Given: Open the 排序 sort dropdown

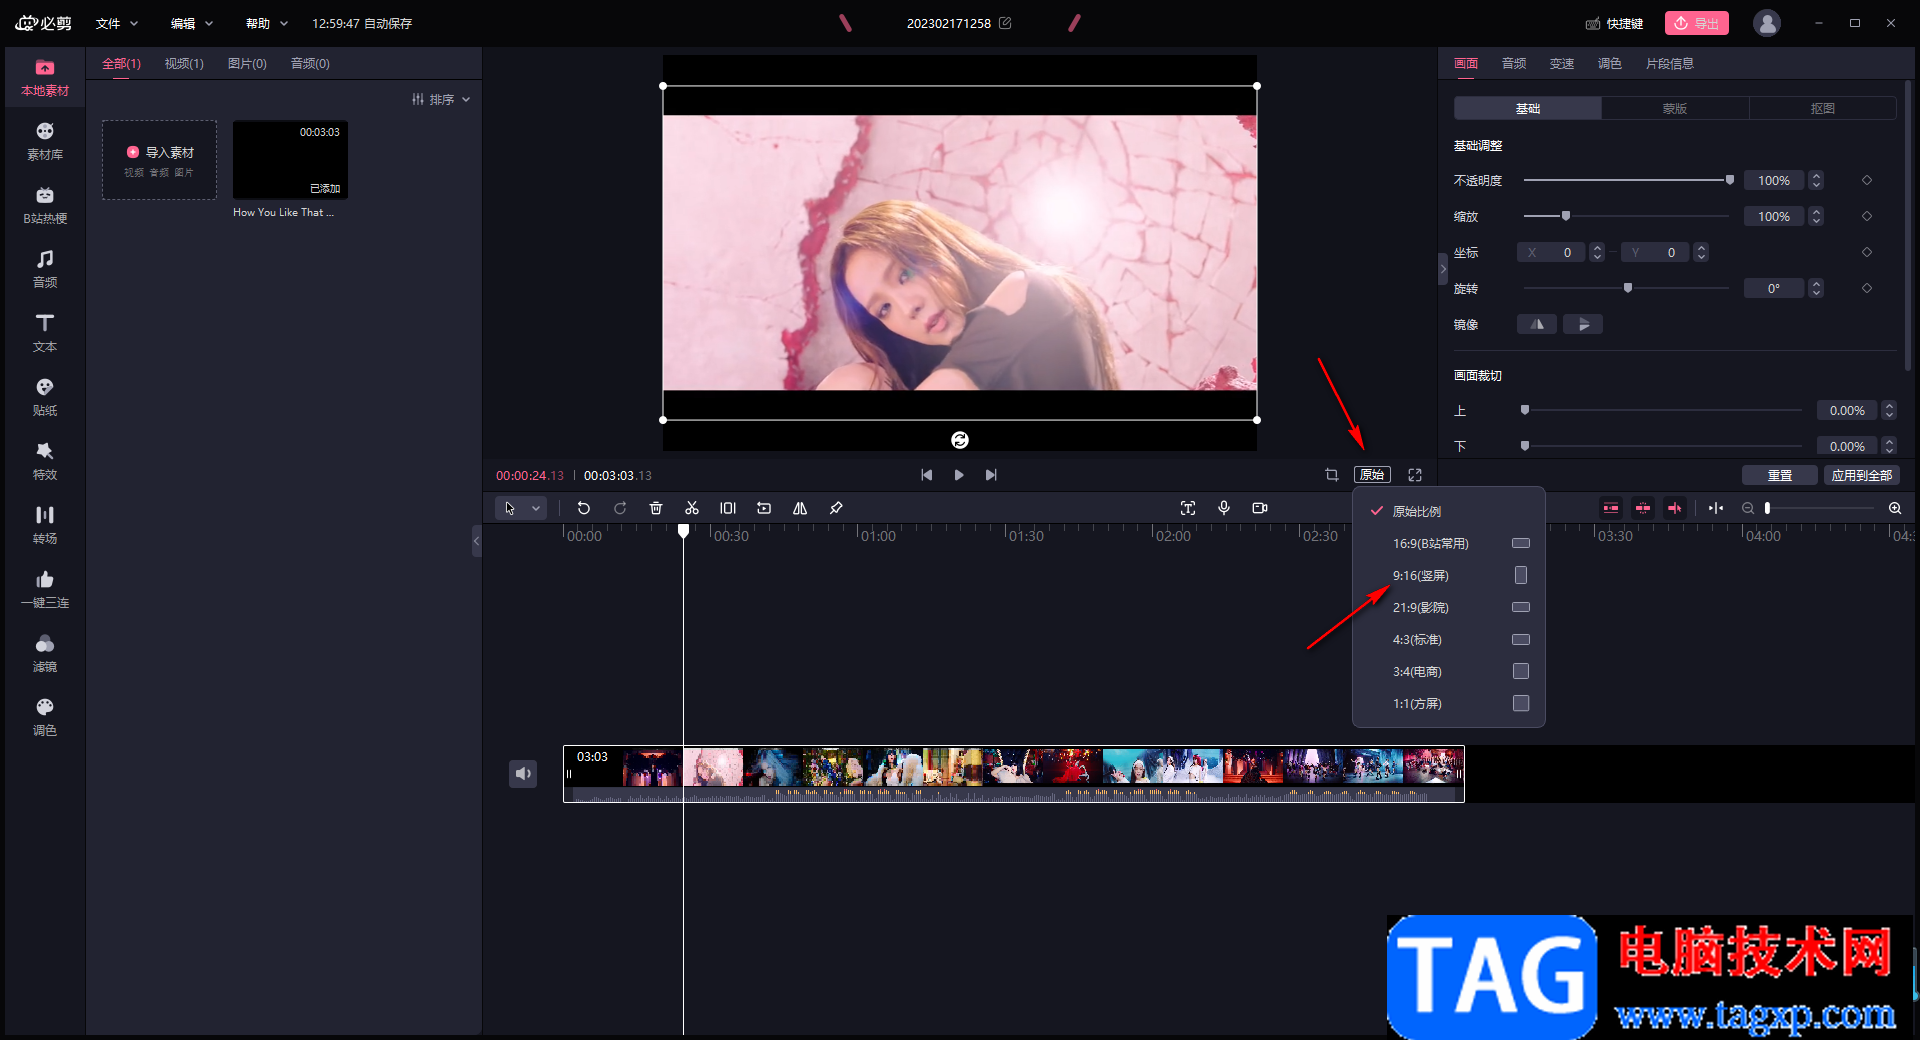Looking at the screenshot, I should (441, 99).
